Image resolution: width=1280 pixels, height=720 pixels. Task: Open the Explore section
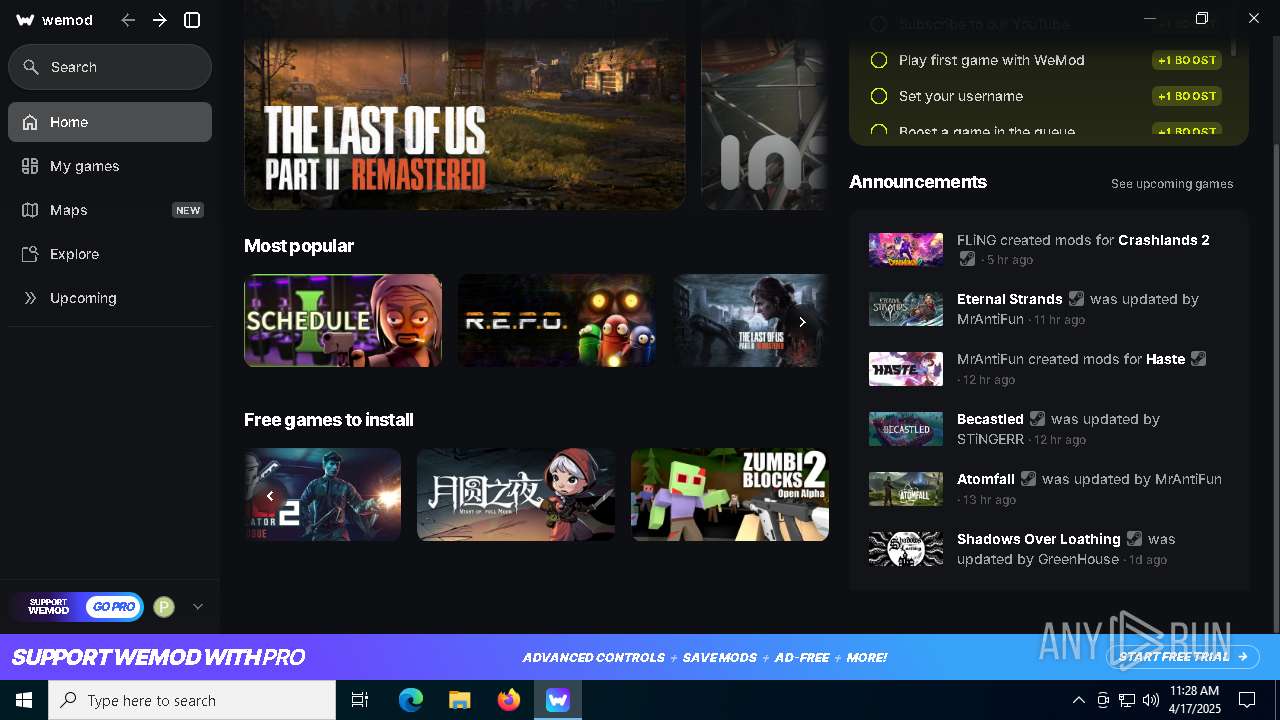110,254
